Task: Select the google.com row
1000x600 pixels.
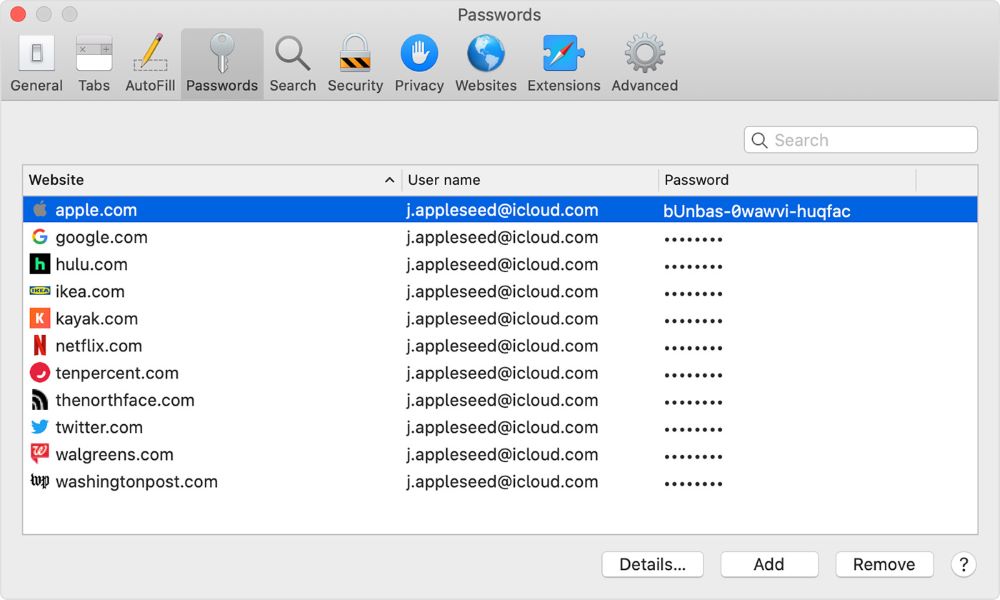Action: coord(500,237)
